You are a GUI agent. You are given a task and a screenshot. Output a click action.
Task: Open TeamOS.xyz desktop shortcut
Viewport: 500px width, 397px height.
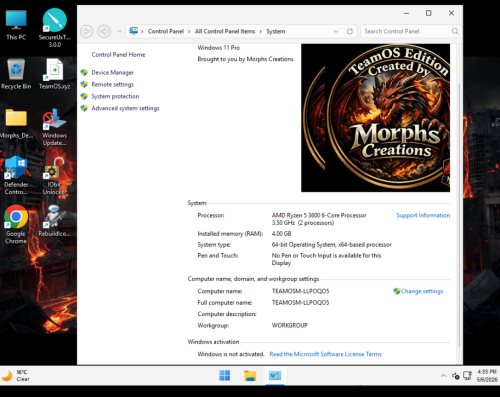click(x=54, y=74)
